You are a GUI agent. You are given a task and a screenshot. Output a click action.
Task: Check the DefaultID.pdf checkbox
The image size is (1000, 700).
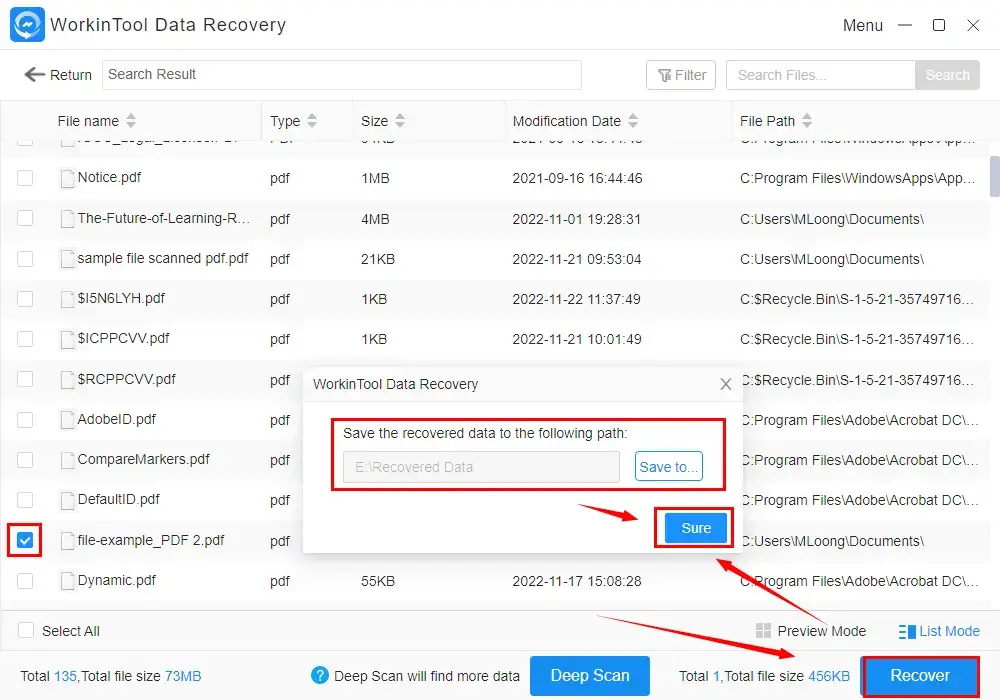(25, 500)
